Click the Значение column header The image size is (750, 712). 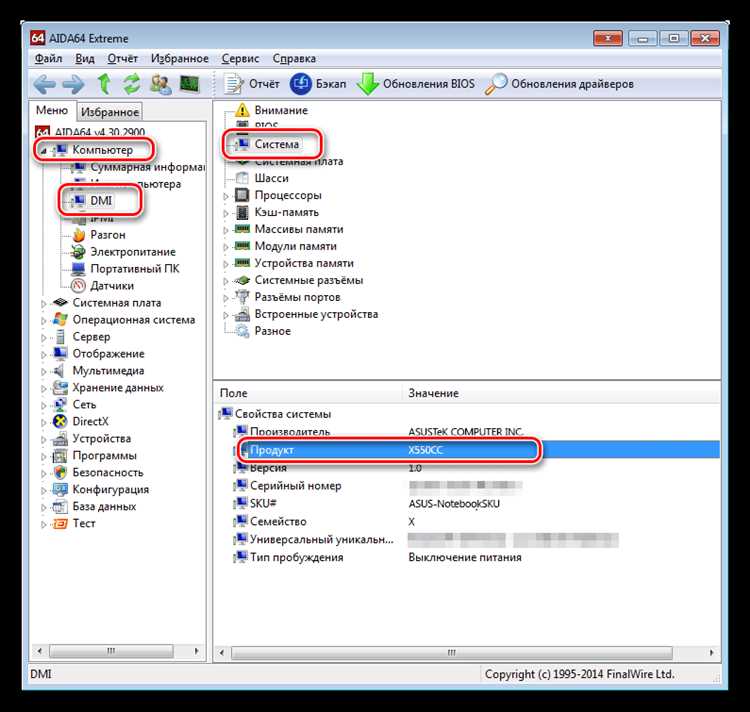[x=433, y=394]
